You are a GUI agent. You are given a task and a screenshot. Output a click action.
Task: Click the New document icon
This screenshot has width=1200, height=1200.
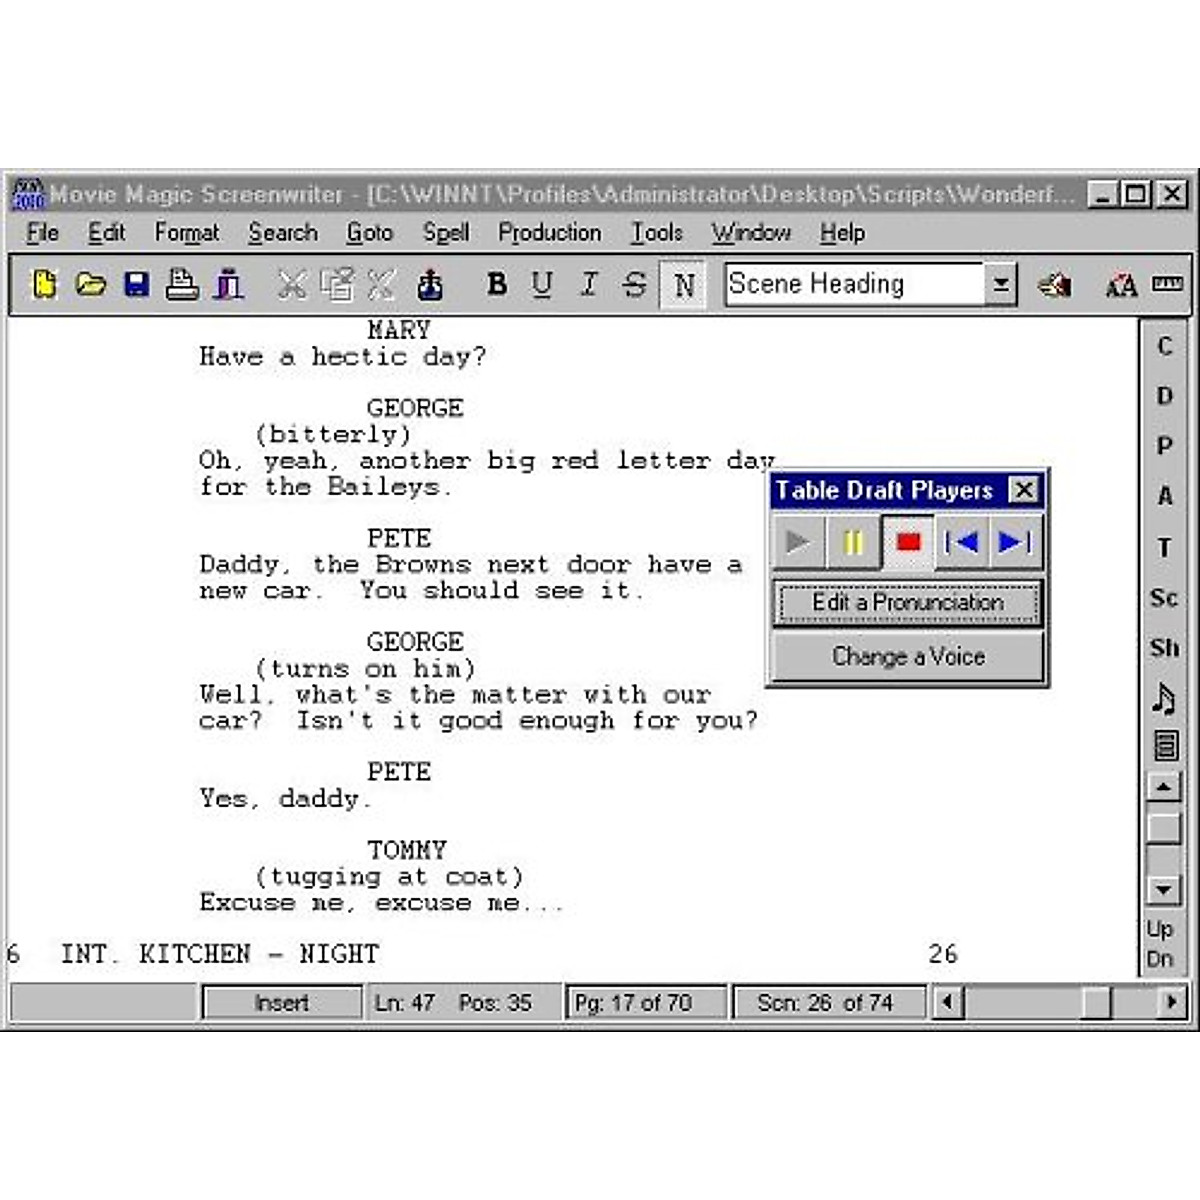pyautogui.click(x=44, y=285)
